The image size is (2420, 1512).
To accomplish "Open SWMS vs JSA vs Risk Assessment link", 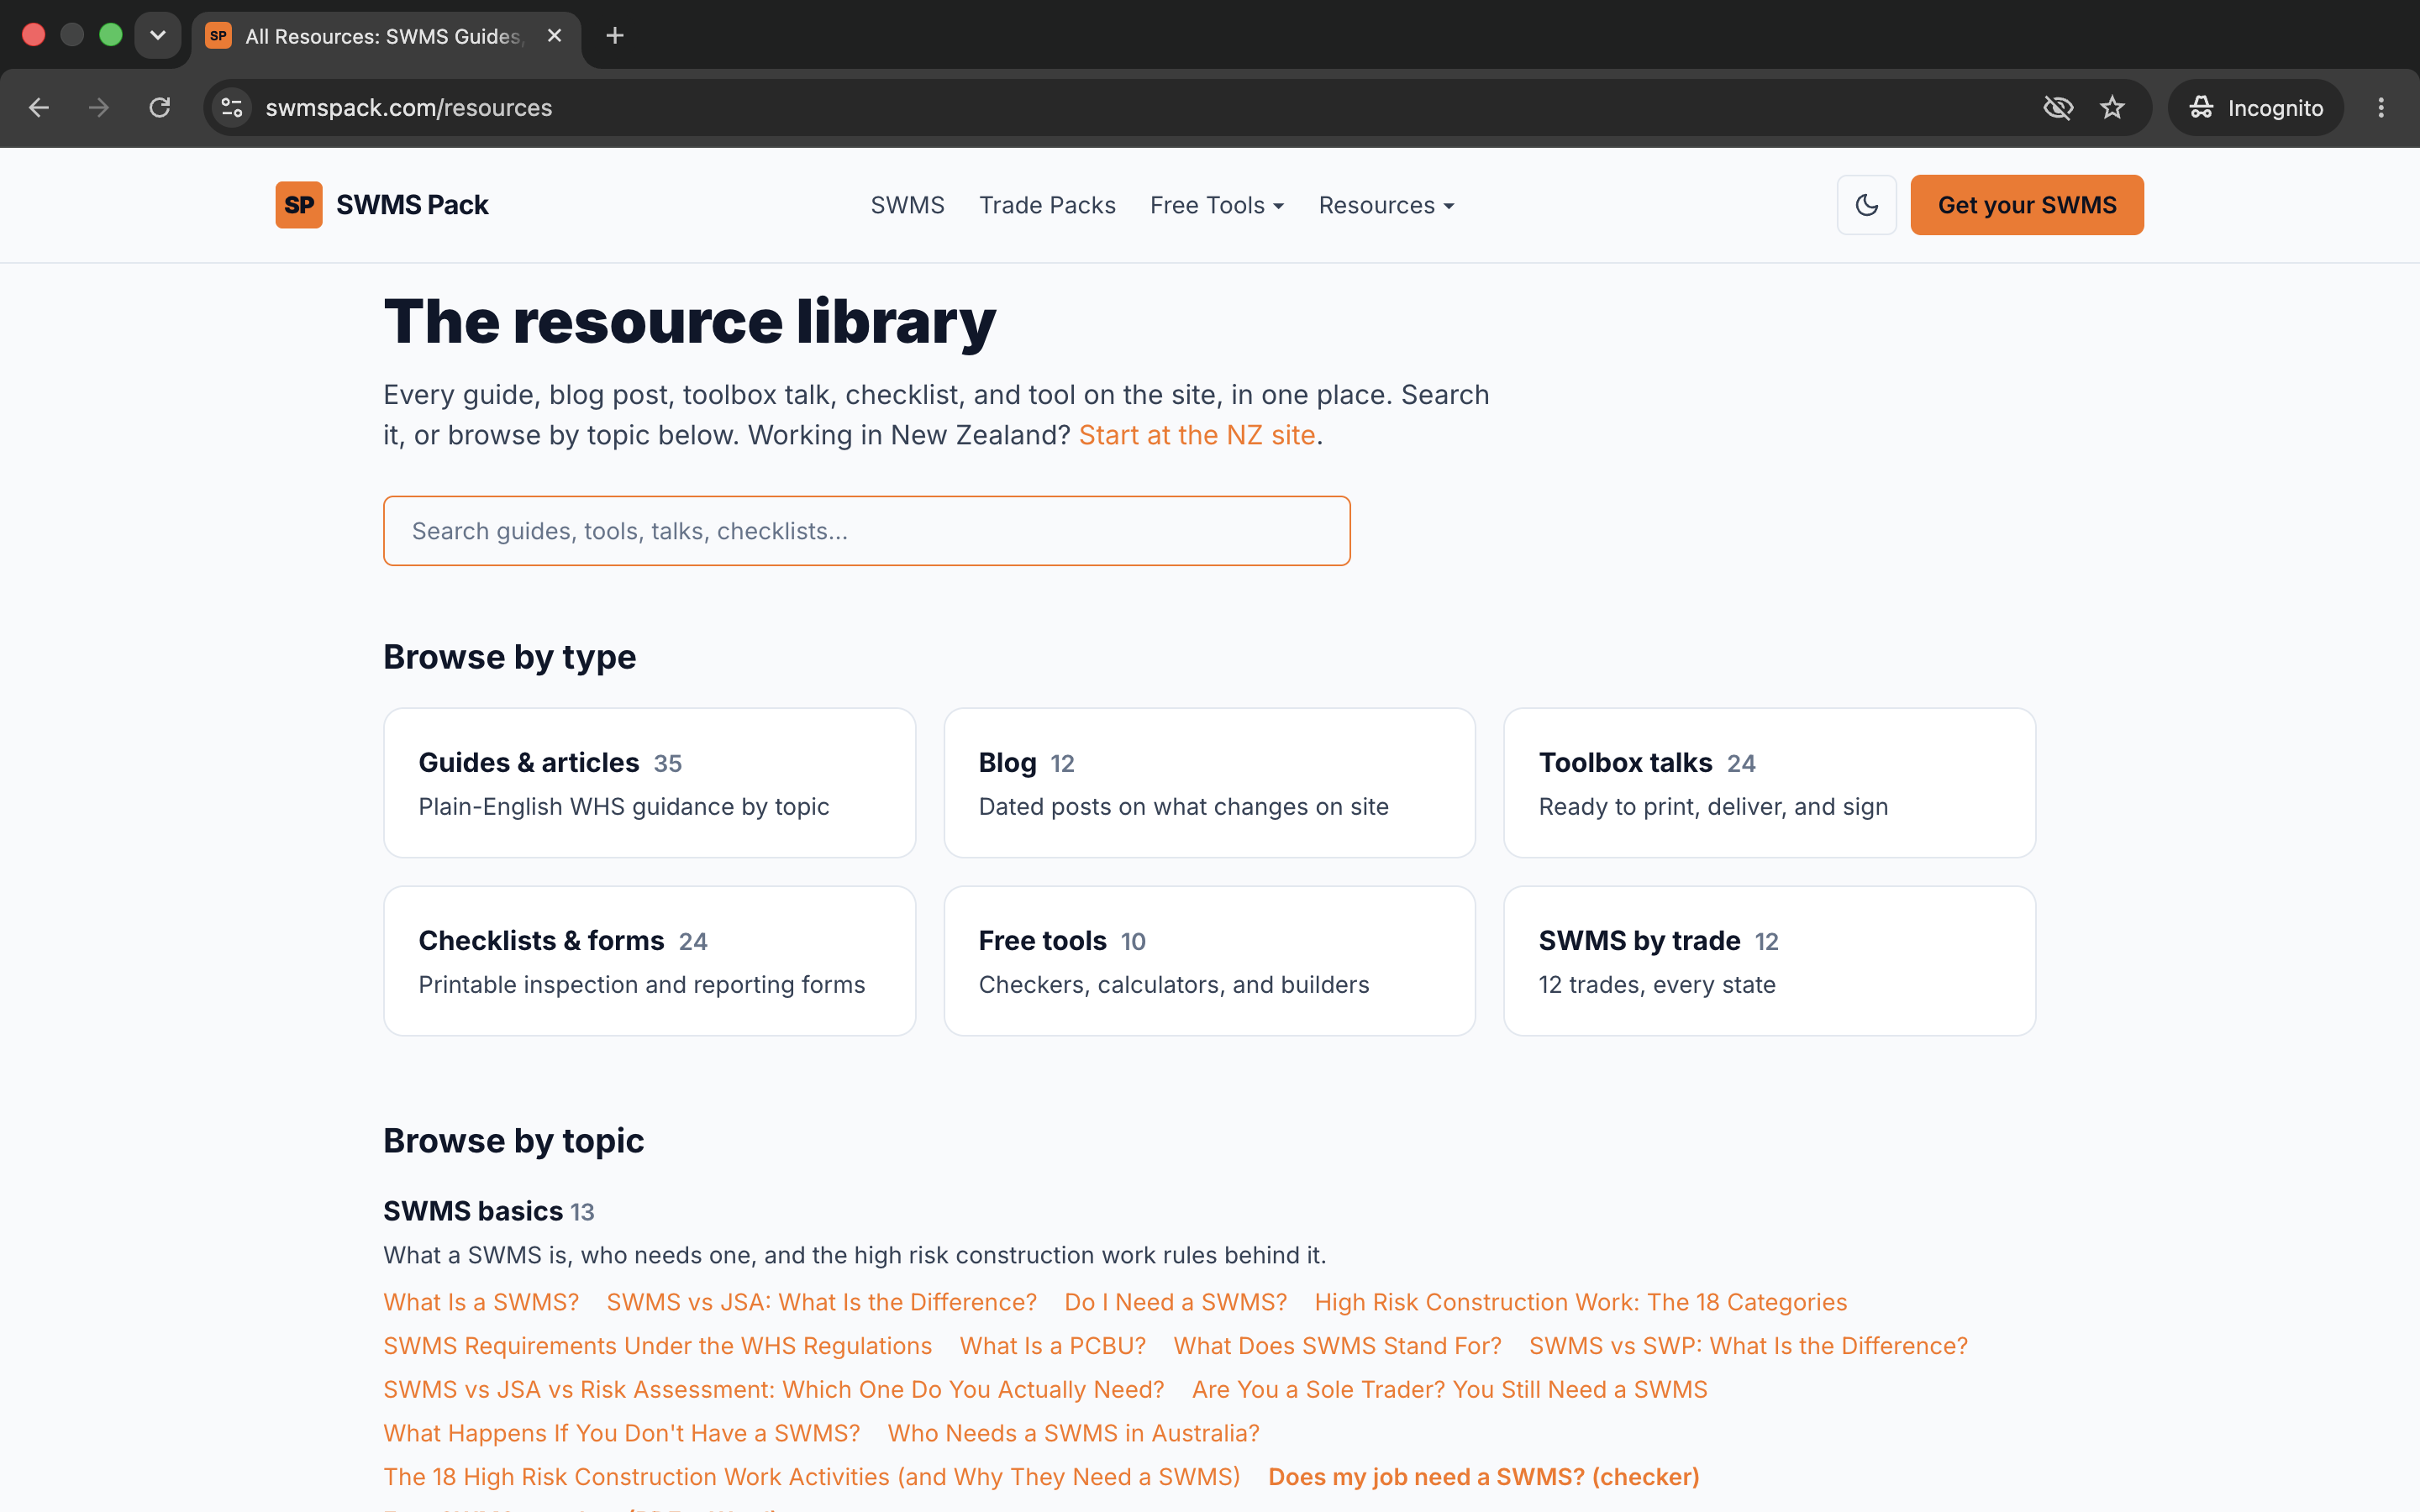I will tap(774, 1390).
